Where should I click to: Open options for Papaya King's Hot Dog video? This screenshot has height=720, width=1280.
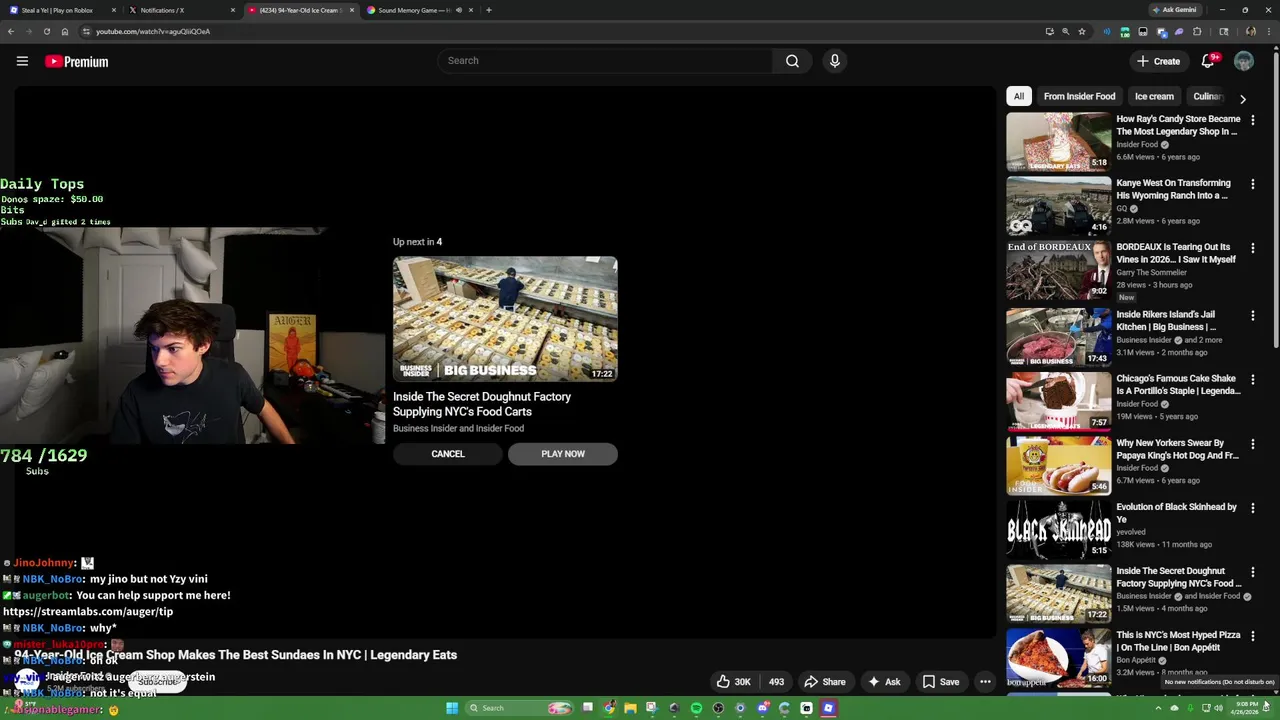[1252, 444]
